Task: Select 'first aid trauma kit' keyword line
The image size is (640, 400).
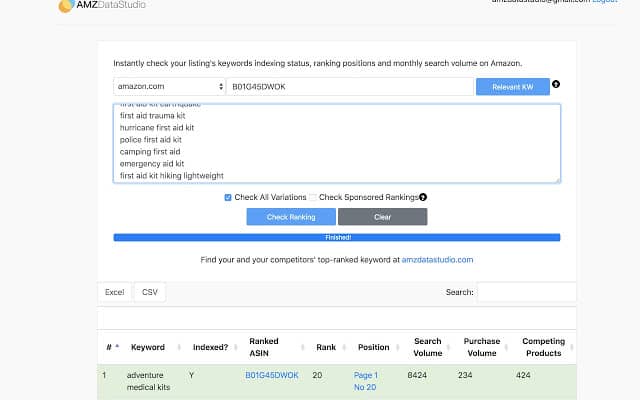Action: (153, 116)
